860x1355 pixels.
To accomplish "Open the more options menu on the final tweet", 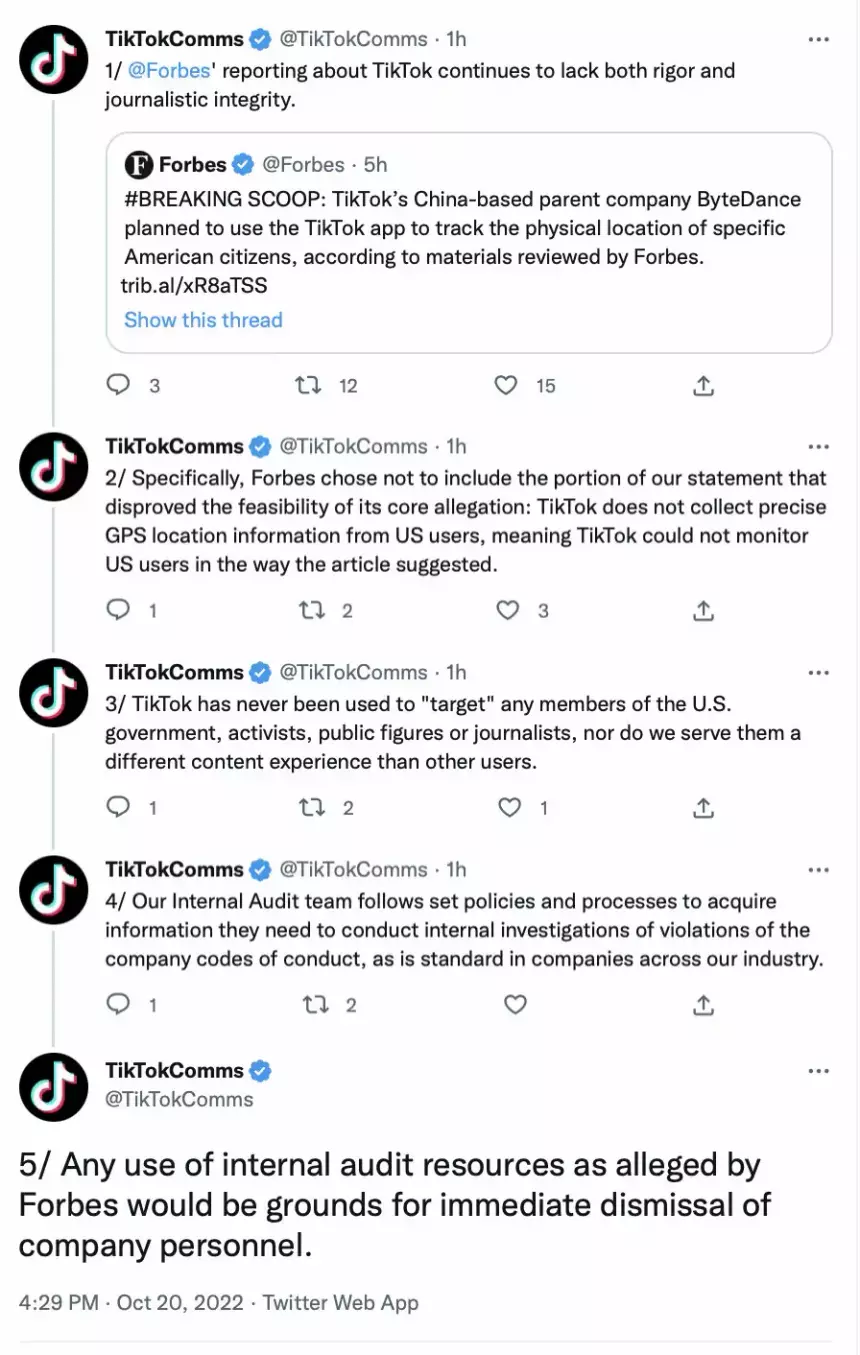I will [x=819, y=1068].
